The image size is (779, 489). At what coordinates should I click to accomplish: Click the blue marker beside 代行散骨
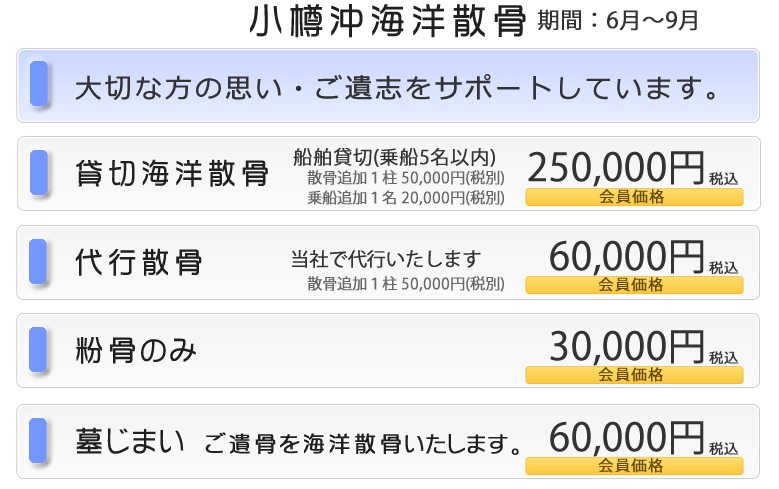pyautogui.click(x=39, y=262)
